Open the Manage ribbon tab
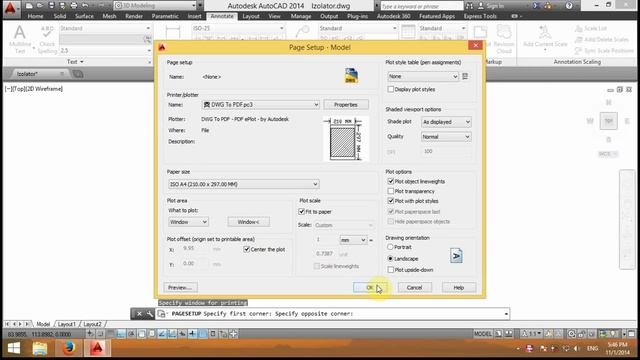The height and width of the screenshot is (360, 640). (301, 16)
